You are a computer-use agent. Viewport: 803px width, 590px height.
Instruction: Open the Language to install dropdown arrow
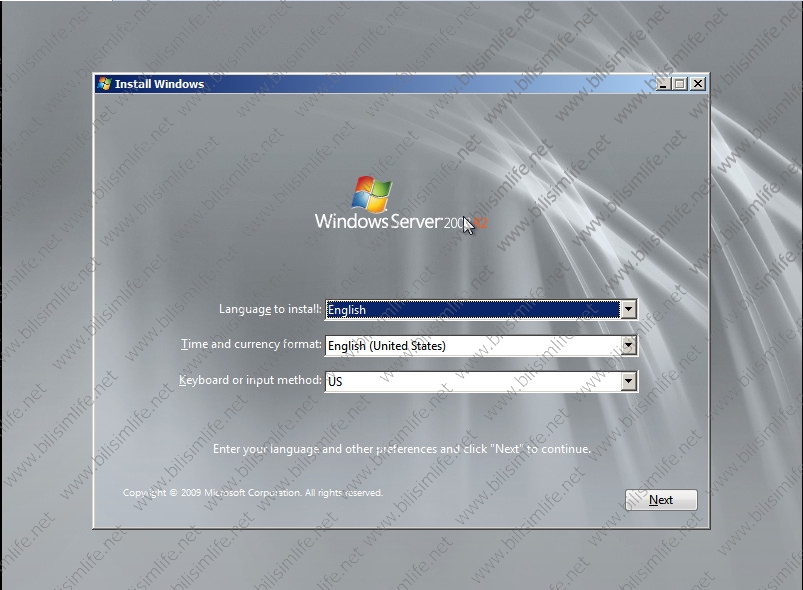point(628,309)
